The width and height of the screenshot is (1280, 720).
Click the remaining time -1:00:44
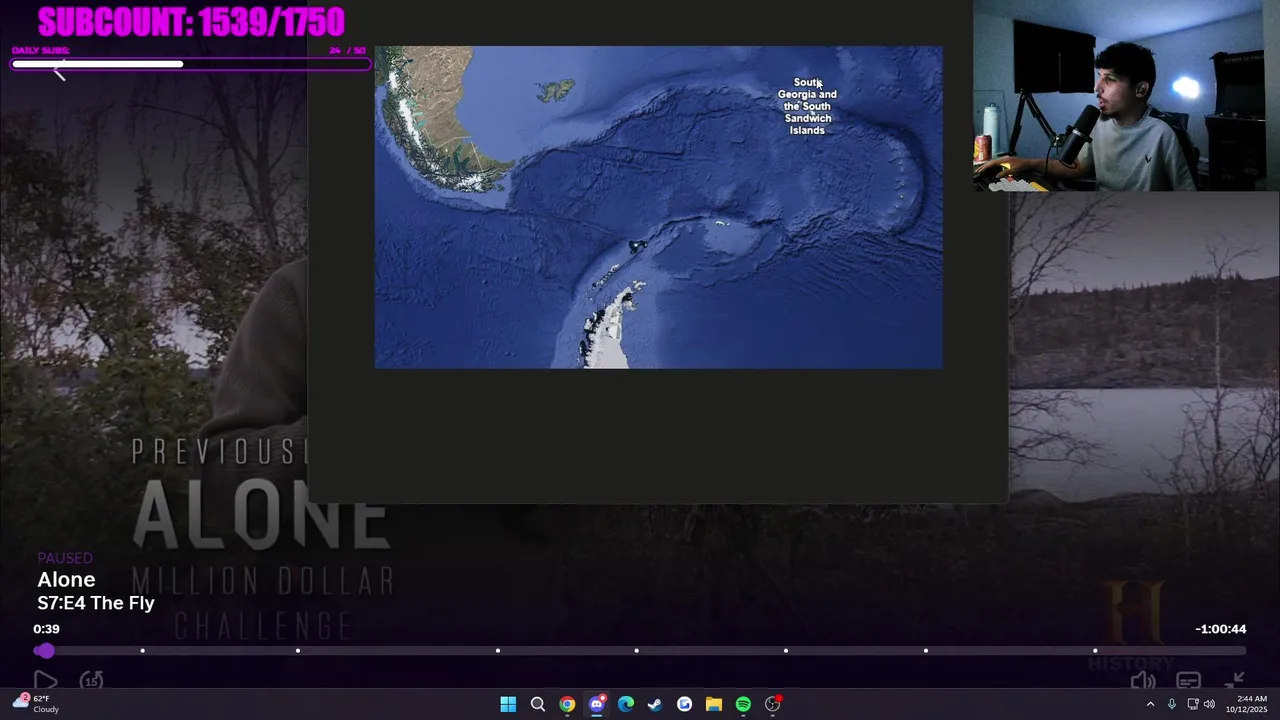tap(1220, 629)
